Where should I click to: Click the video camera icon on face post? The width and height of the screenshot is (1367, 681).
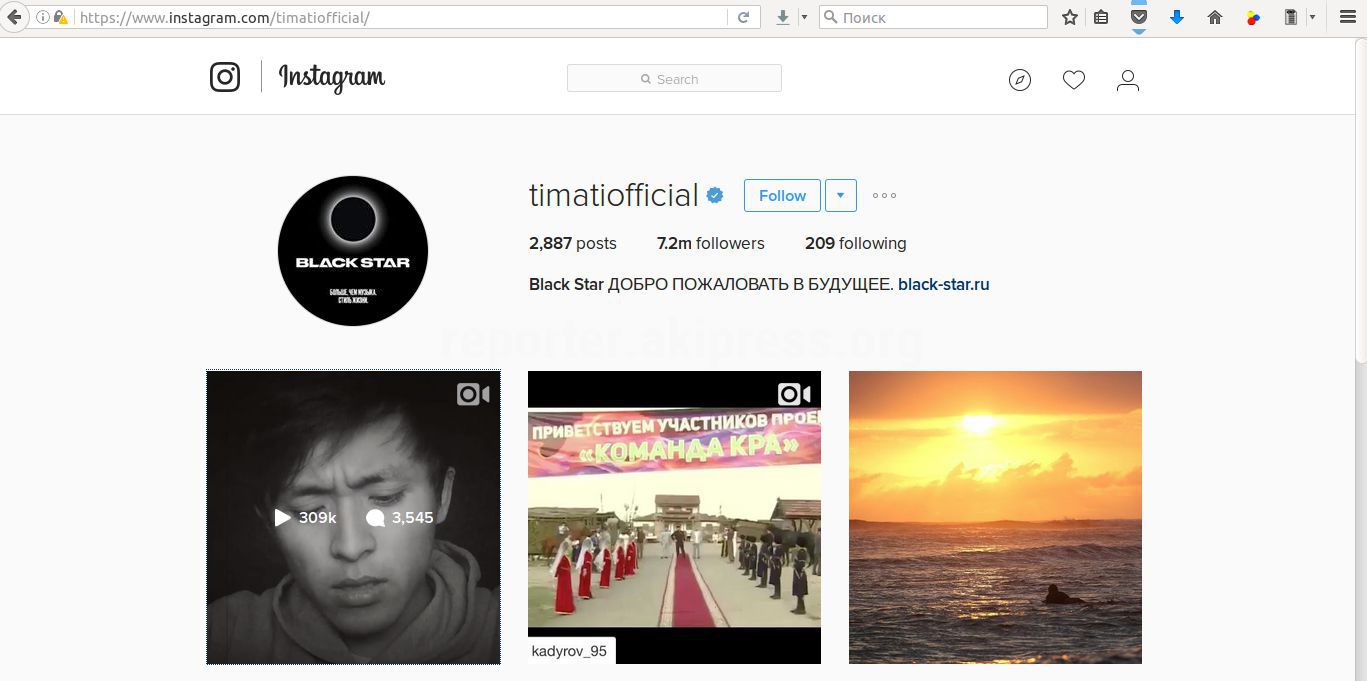point(473,394)
